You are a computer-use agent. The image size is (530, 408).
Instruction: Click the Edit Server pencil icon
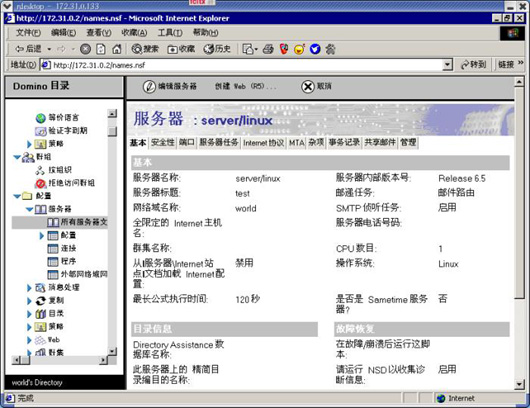(x=149, y=87)
